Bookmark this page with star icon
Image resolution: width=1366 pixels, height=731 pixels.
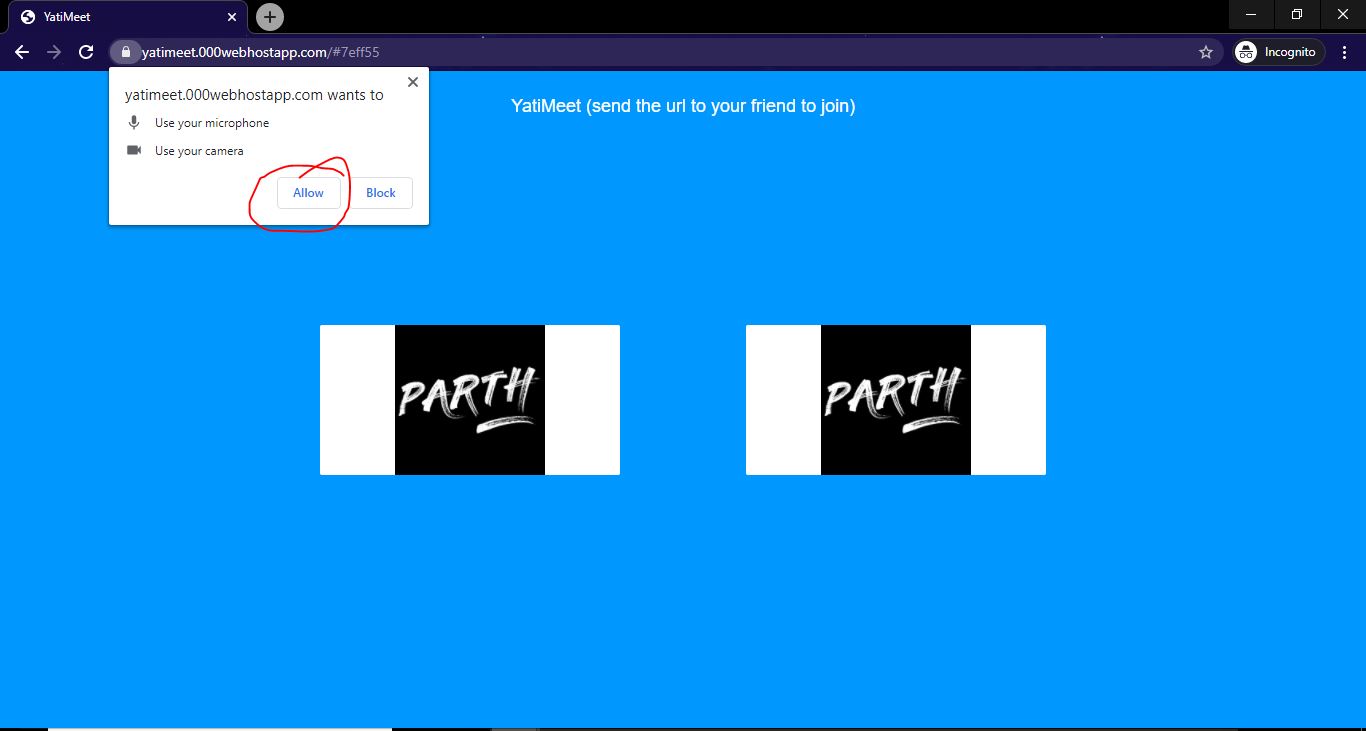coord(1205,52)
